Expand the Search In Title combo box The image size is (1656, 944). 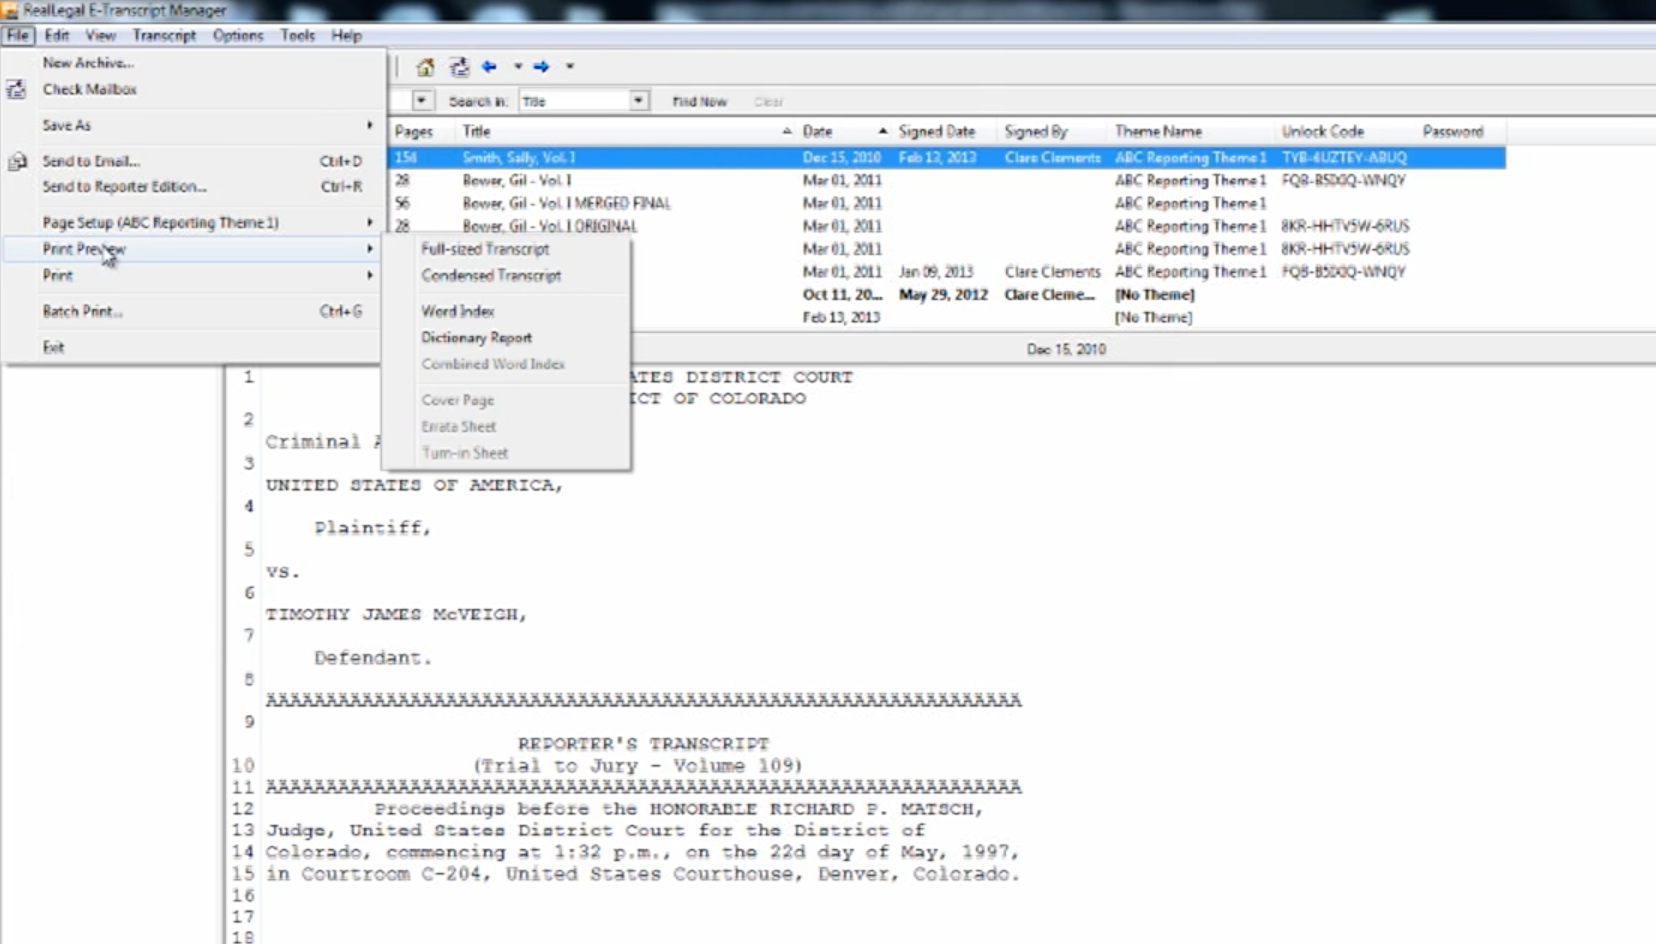point(638,101)
